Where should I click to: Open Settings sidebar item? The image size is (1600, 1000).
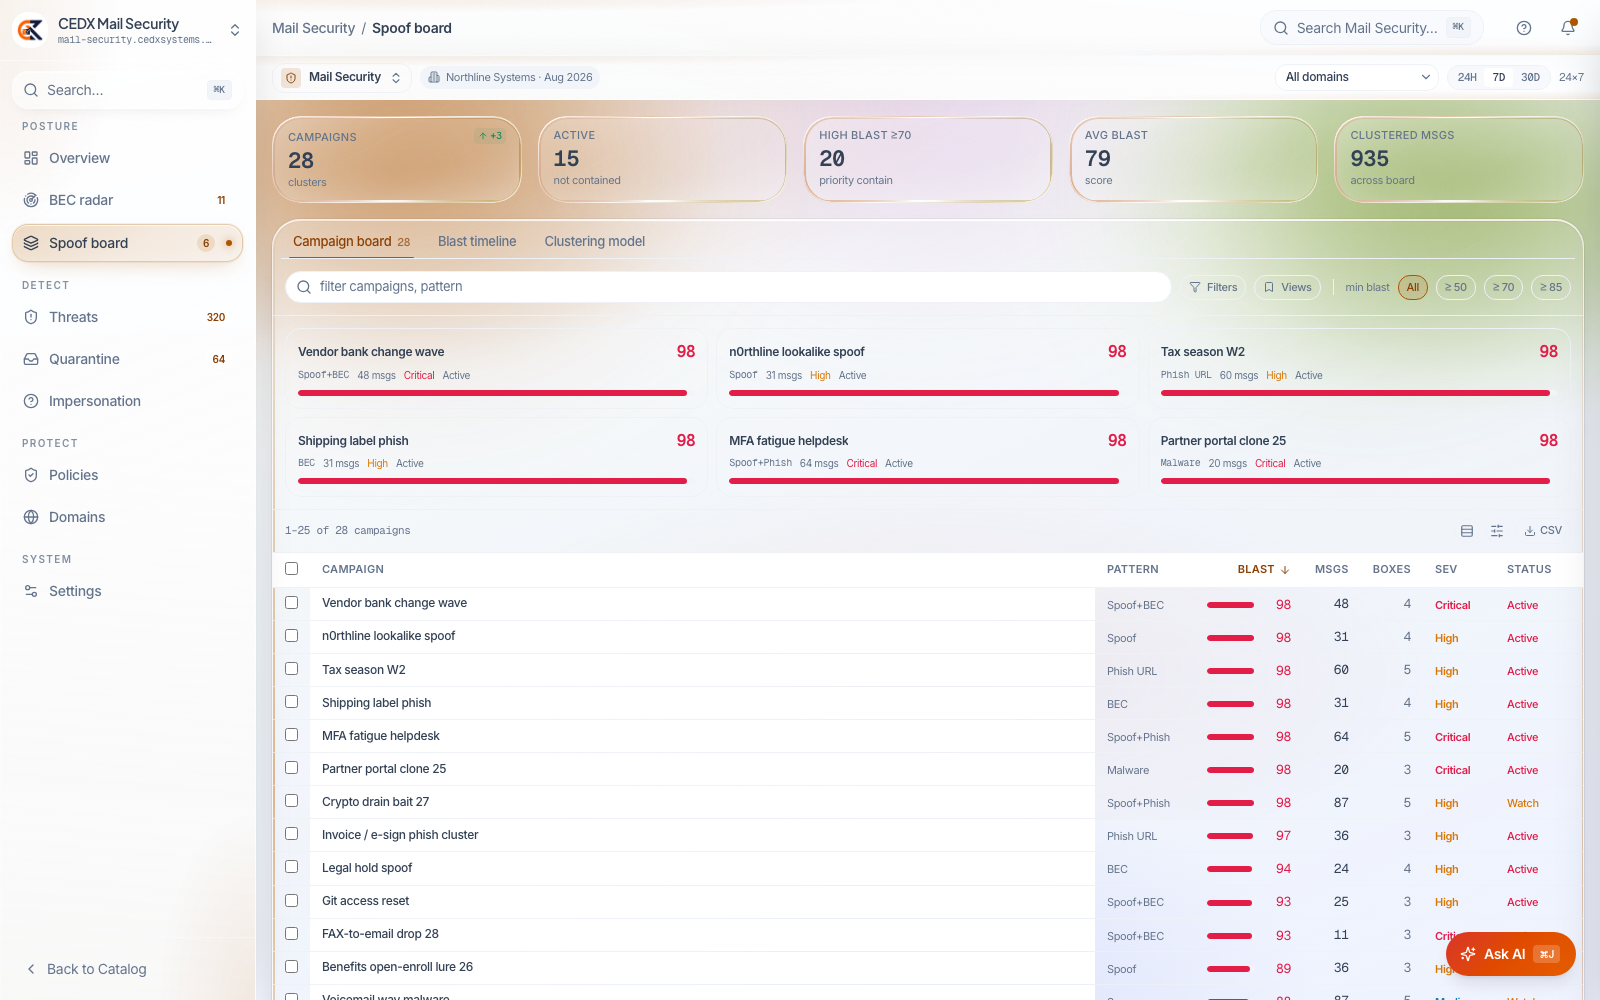pos(127,591)
